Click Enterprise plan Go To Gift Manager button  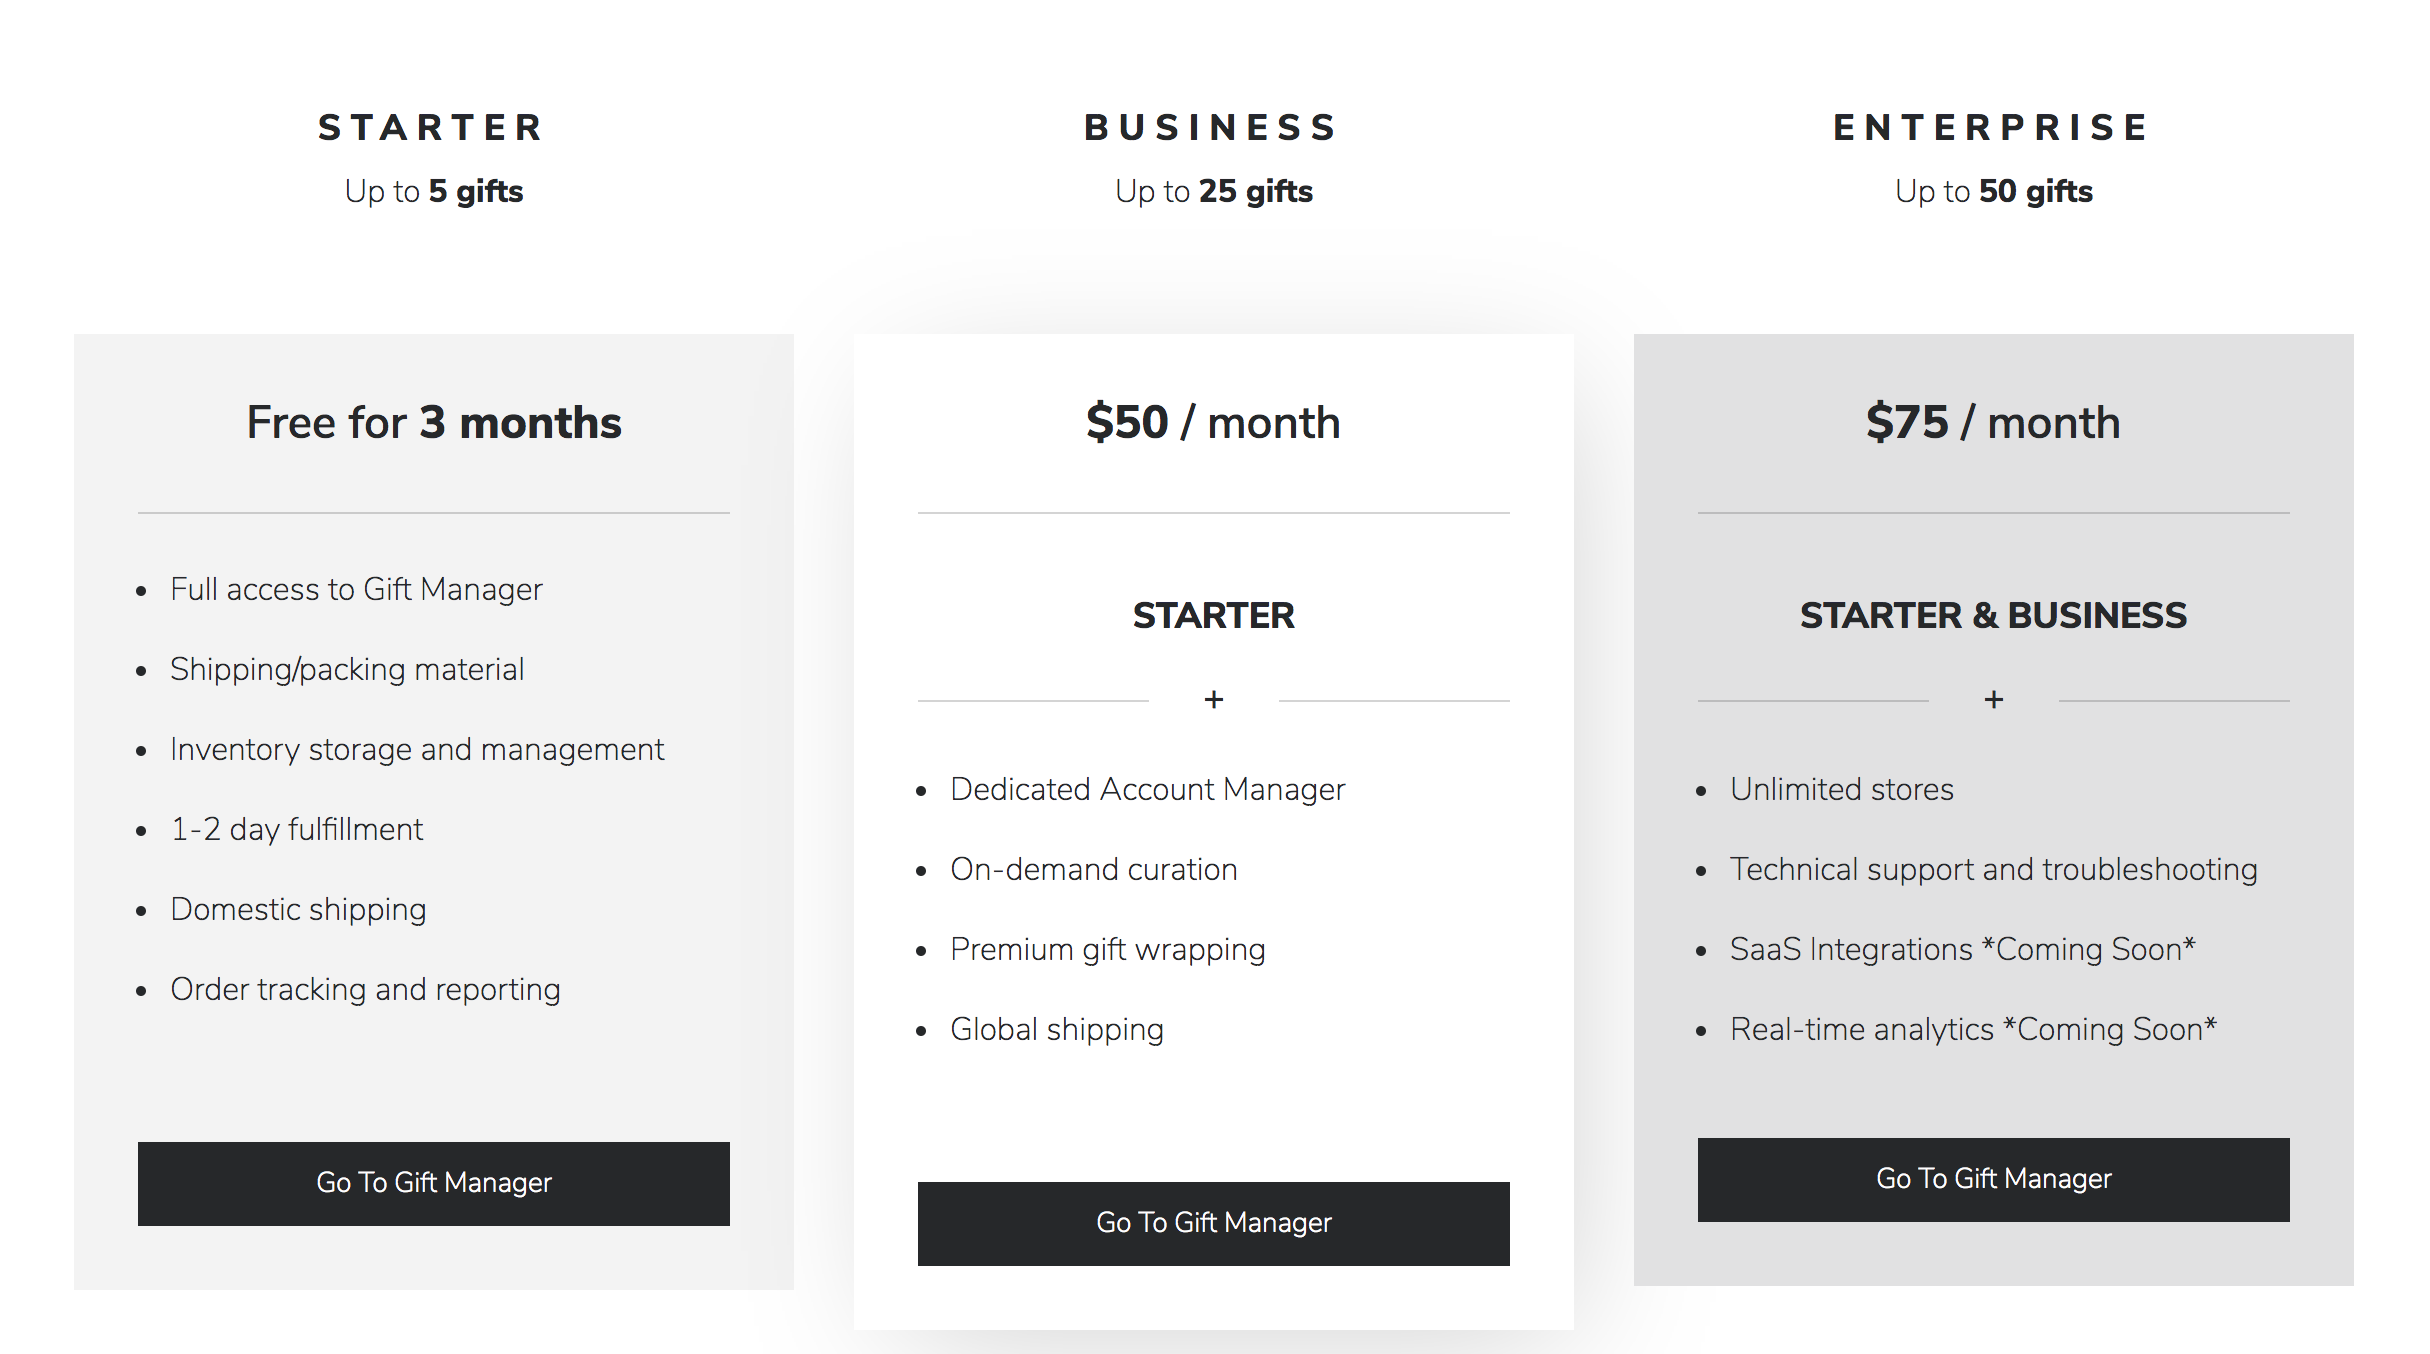pos(1993,1179)
